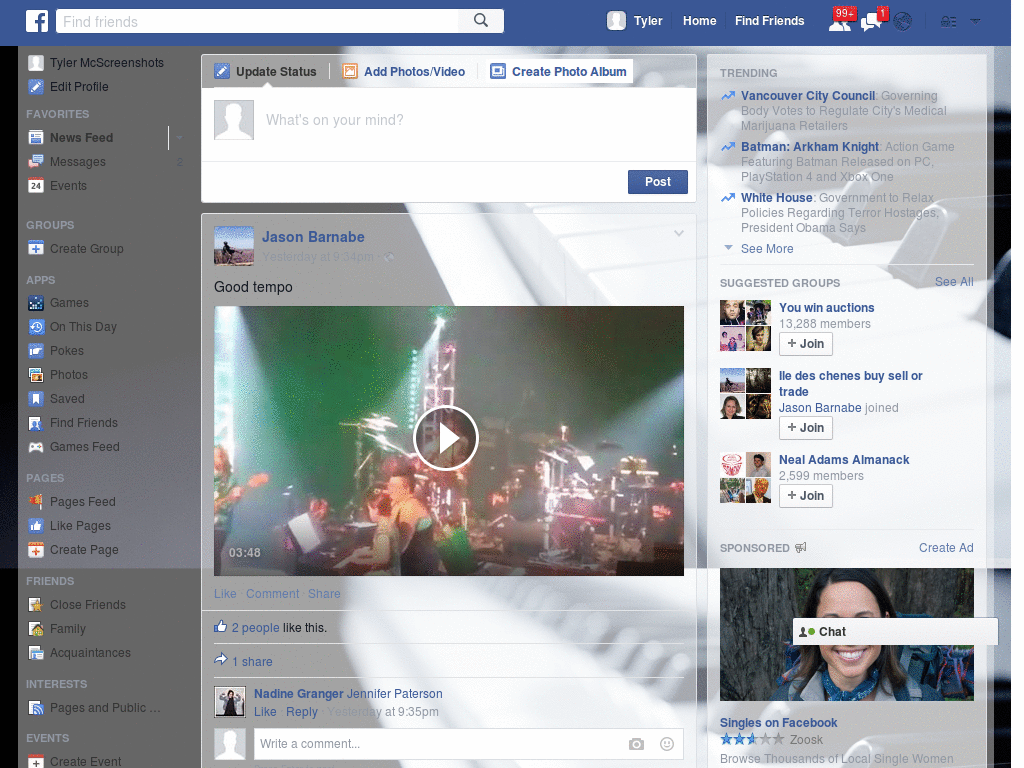Click See All suggested groups link
Screen dimensions: 1024x768
(953, 281)
